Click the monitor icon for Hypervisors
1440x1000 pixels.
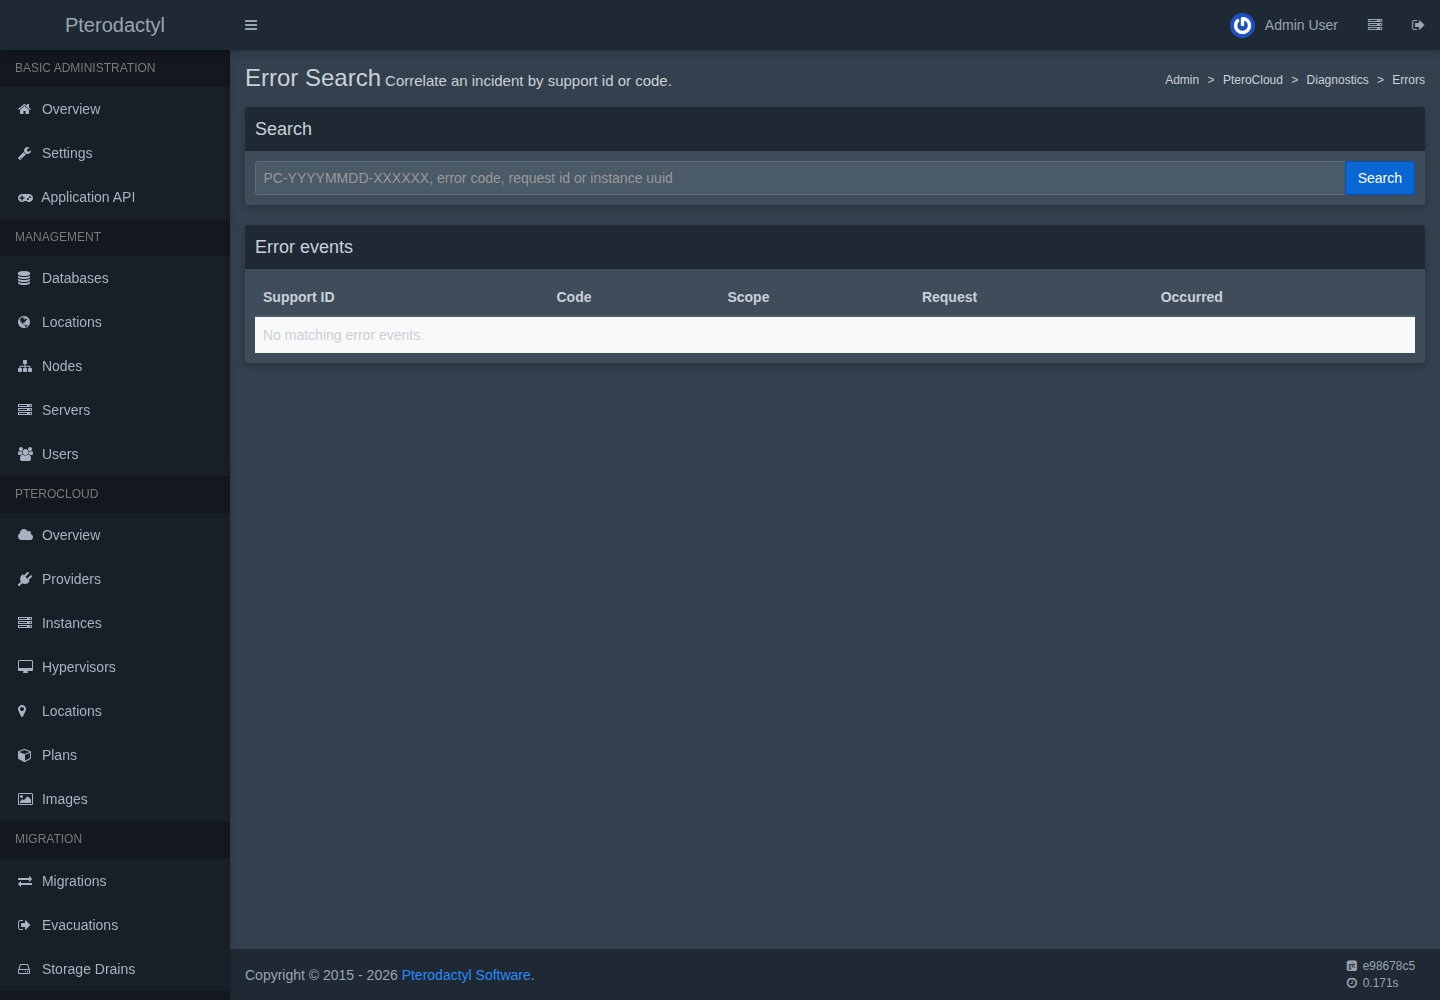(25, 667)
